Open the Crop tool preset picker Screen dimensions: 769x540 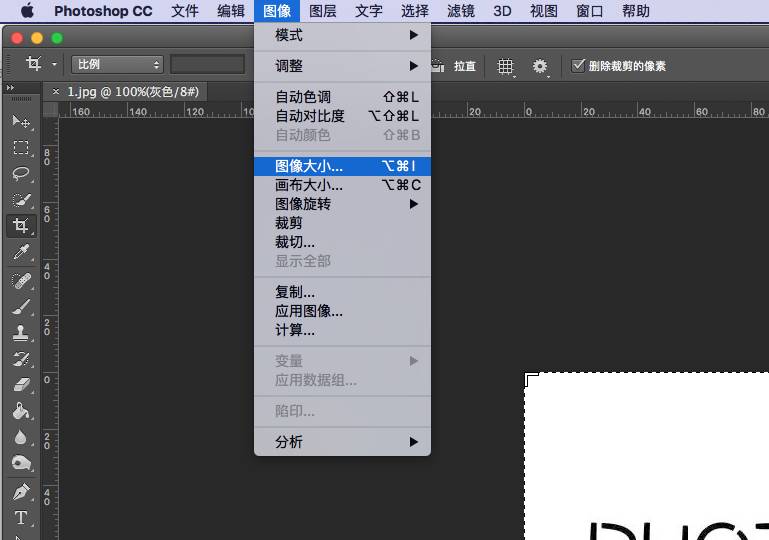click(40, 64)
